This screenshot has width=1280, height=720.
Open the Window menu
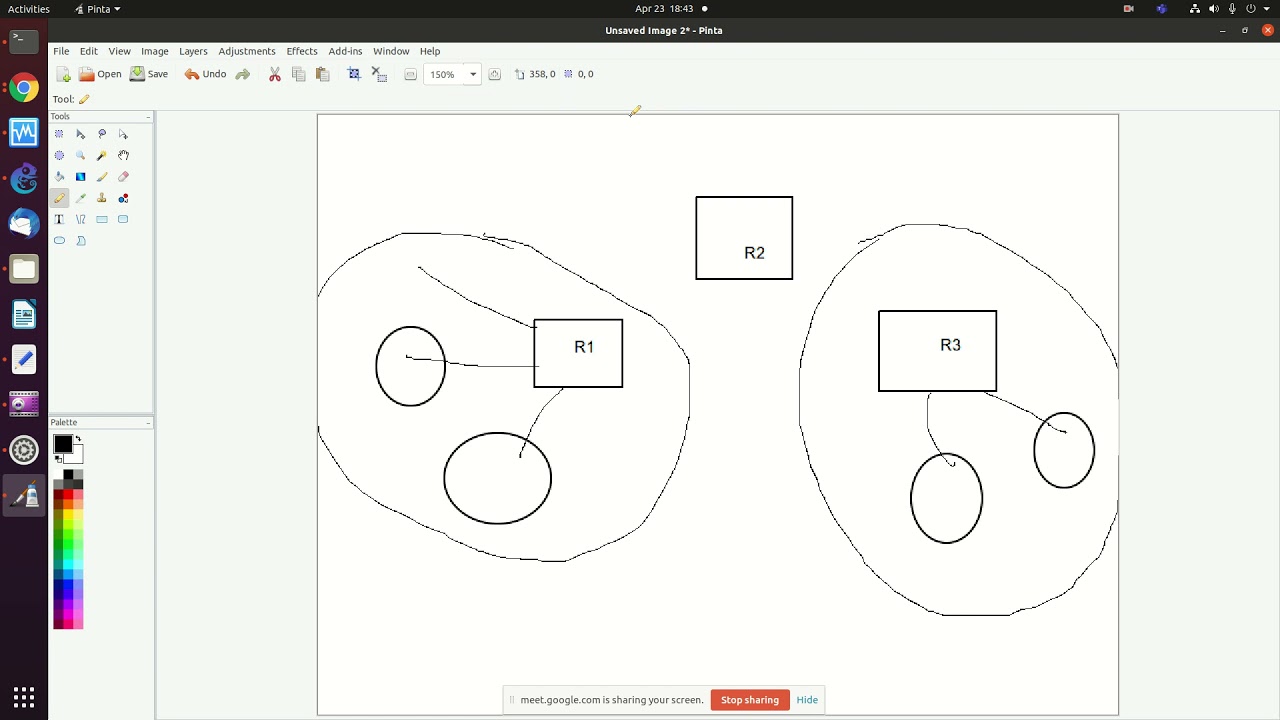tap(391, 51)
